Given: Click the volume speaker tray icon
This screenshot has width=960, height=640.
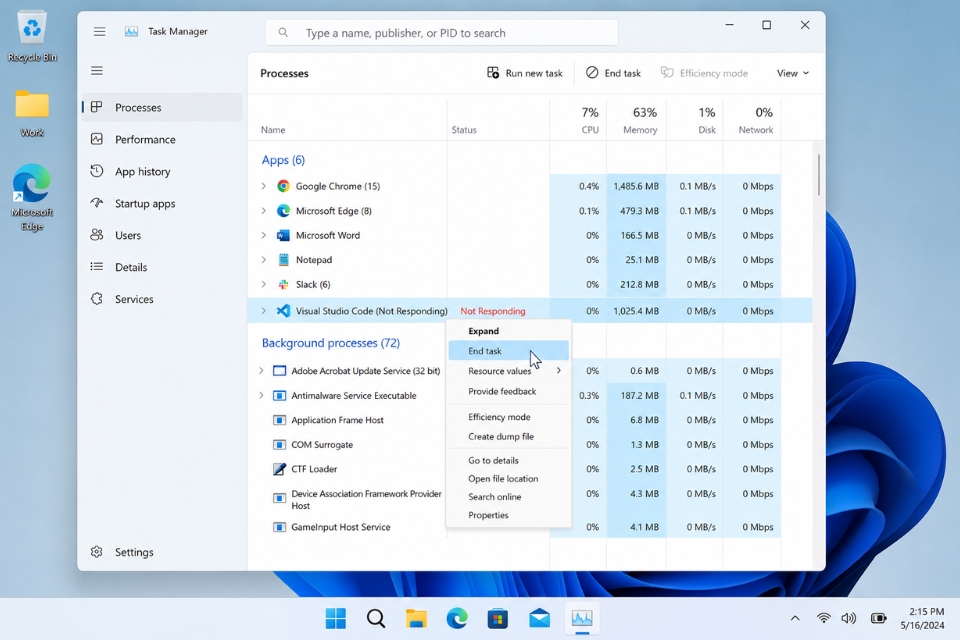Looking at the screenshot, I should click(849, 618).
